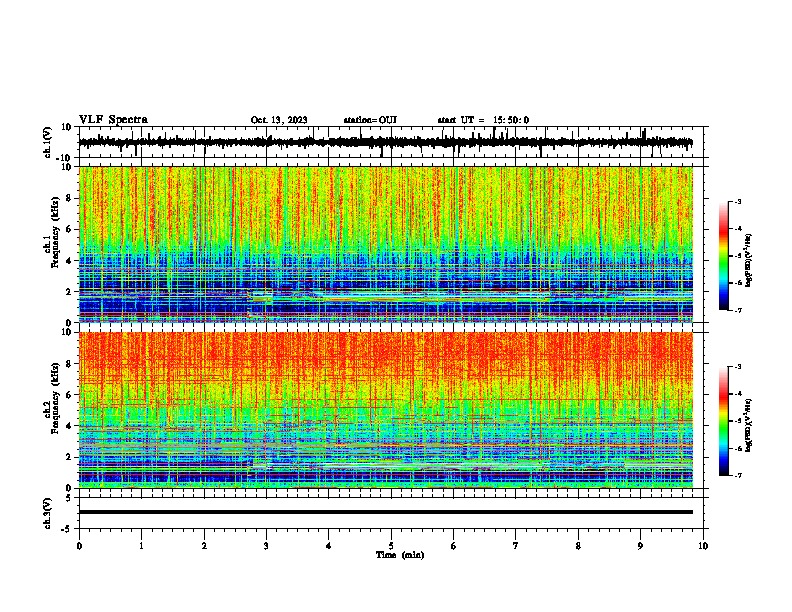The width and height of the screenshot is (792, 612).
Task: Select the ch.2 frequency spectrogram panel
Action: coord(385,410)
